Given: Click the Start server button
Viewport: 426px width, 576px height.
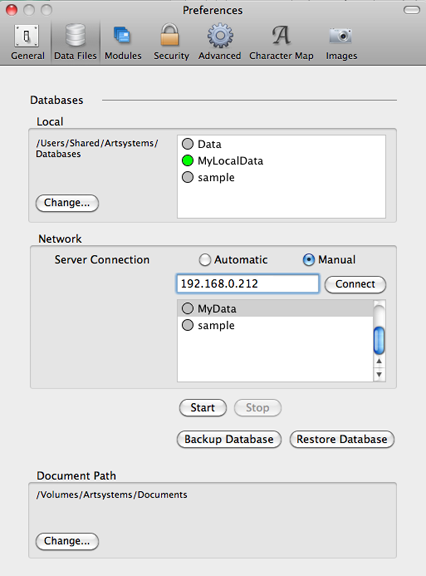Looking at the screenshot, I should pos(203,408).
